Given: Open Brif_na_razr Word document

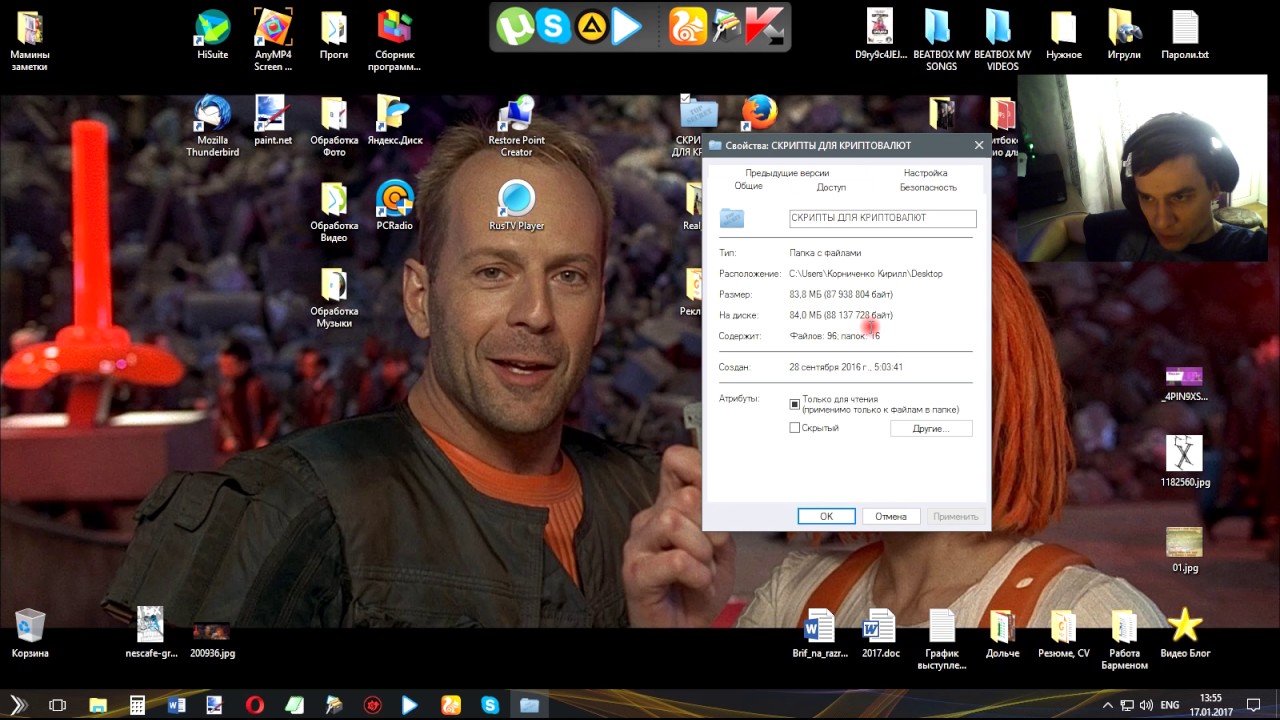Looking at the screenshot, I should click(x=819, y=633).
